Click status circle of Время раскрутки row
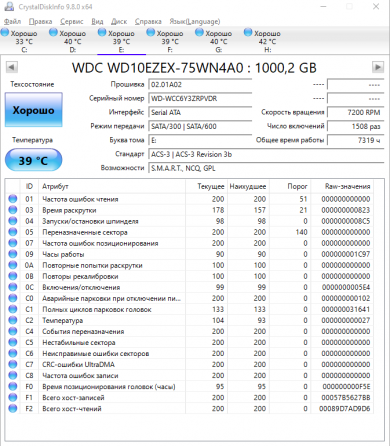This screenshot has height=446, width=390. point(13,210)
